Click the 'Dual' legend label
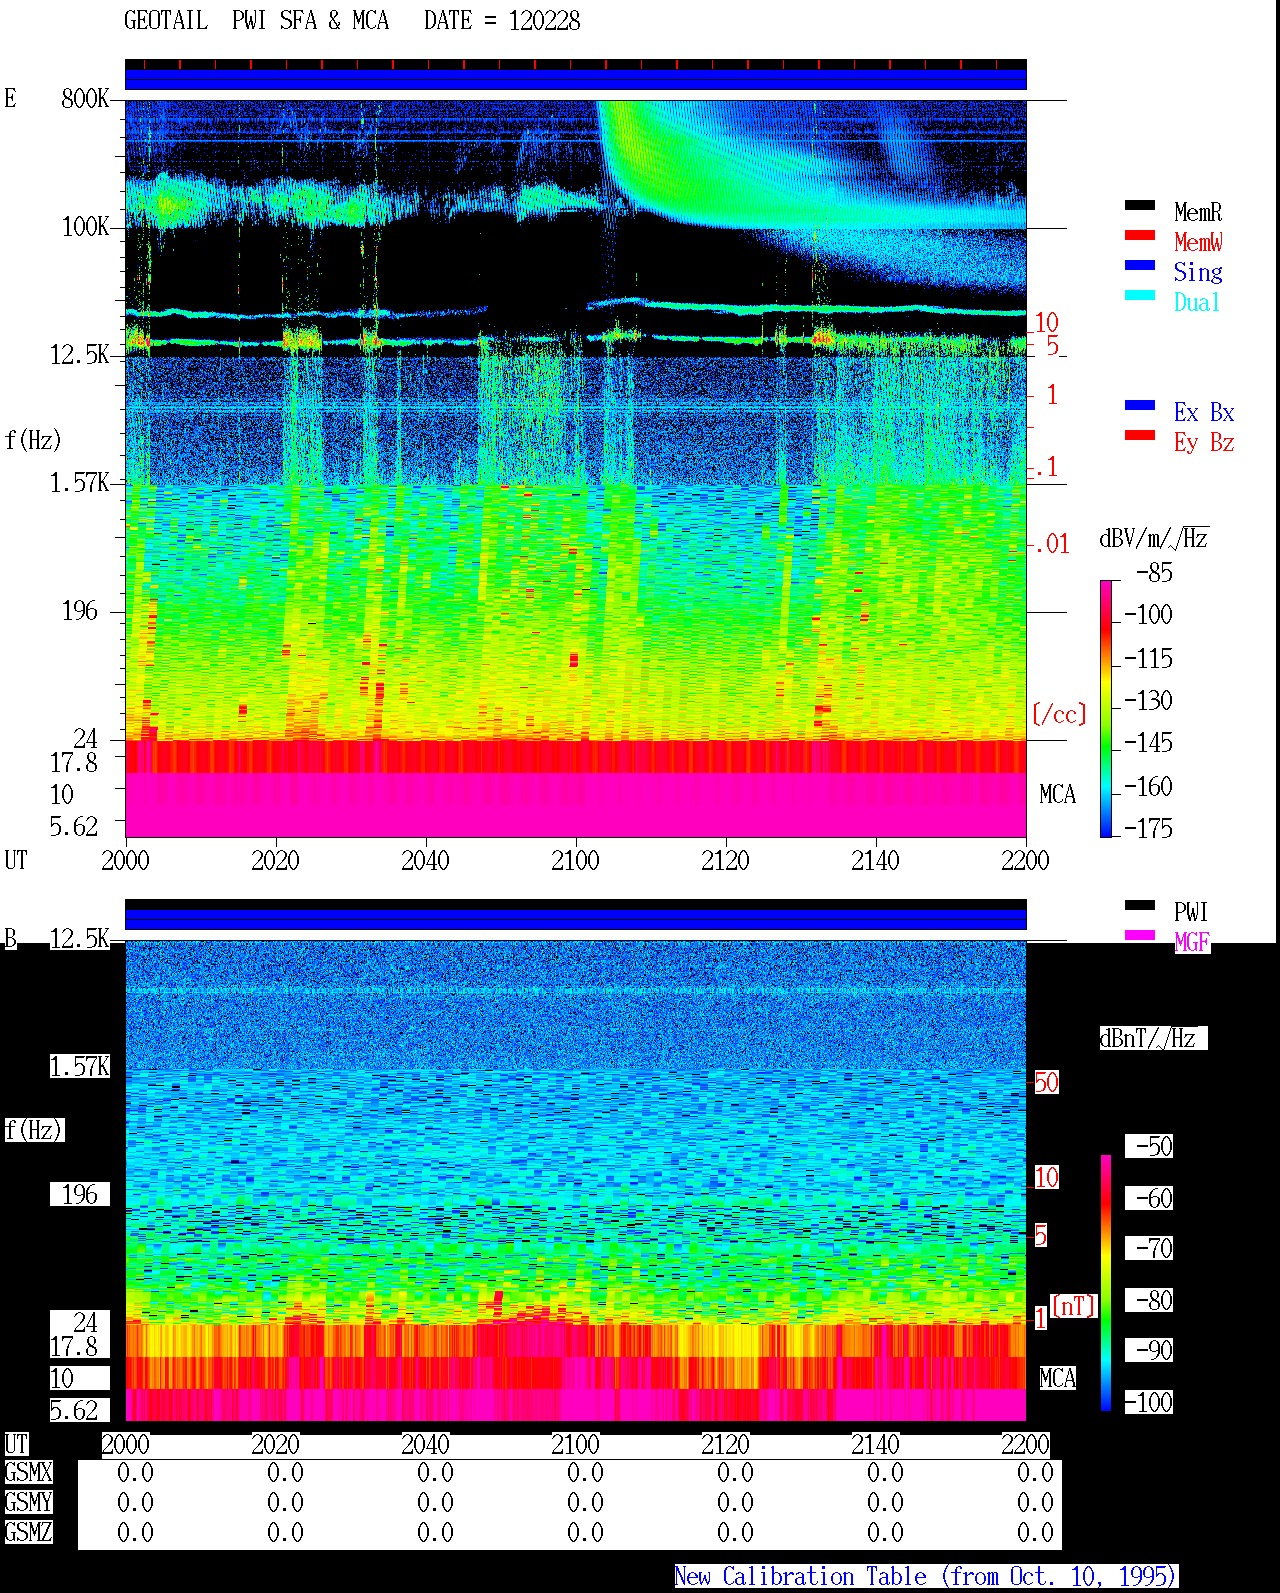The width and height of the screenshot is (1280, 1593). tap(1198, 302)
